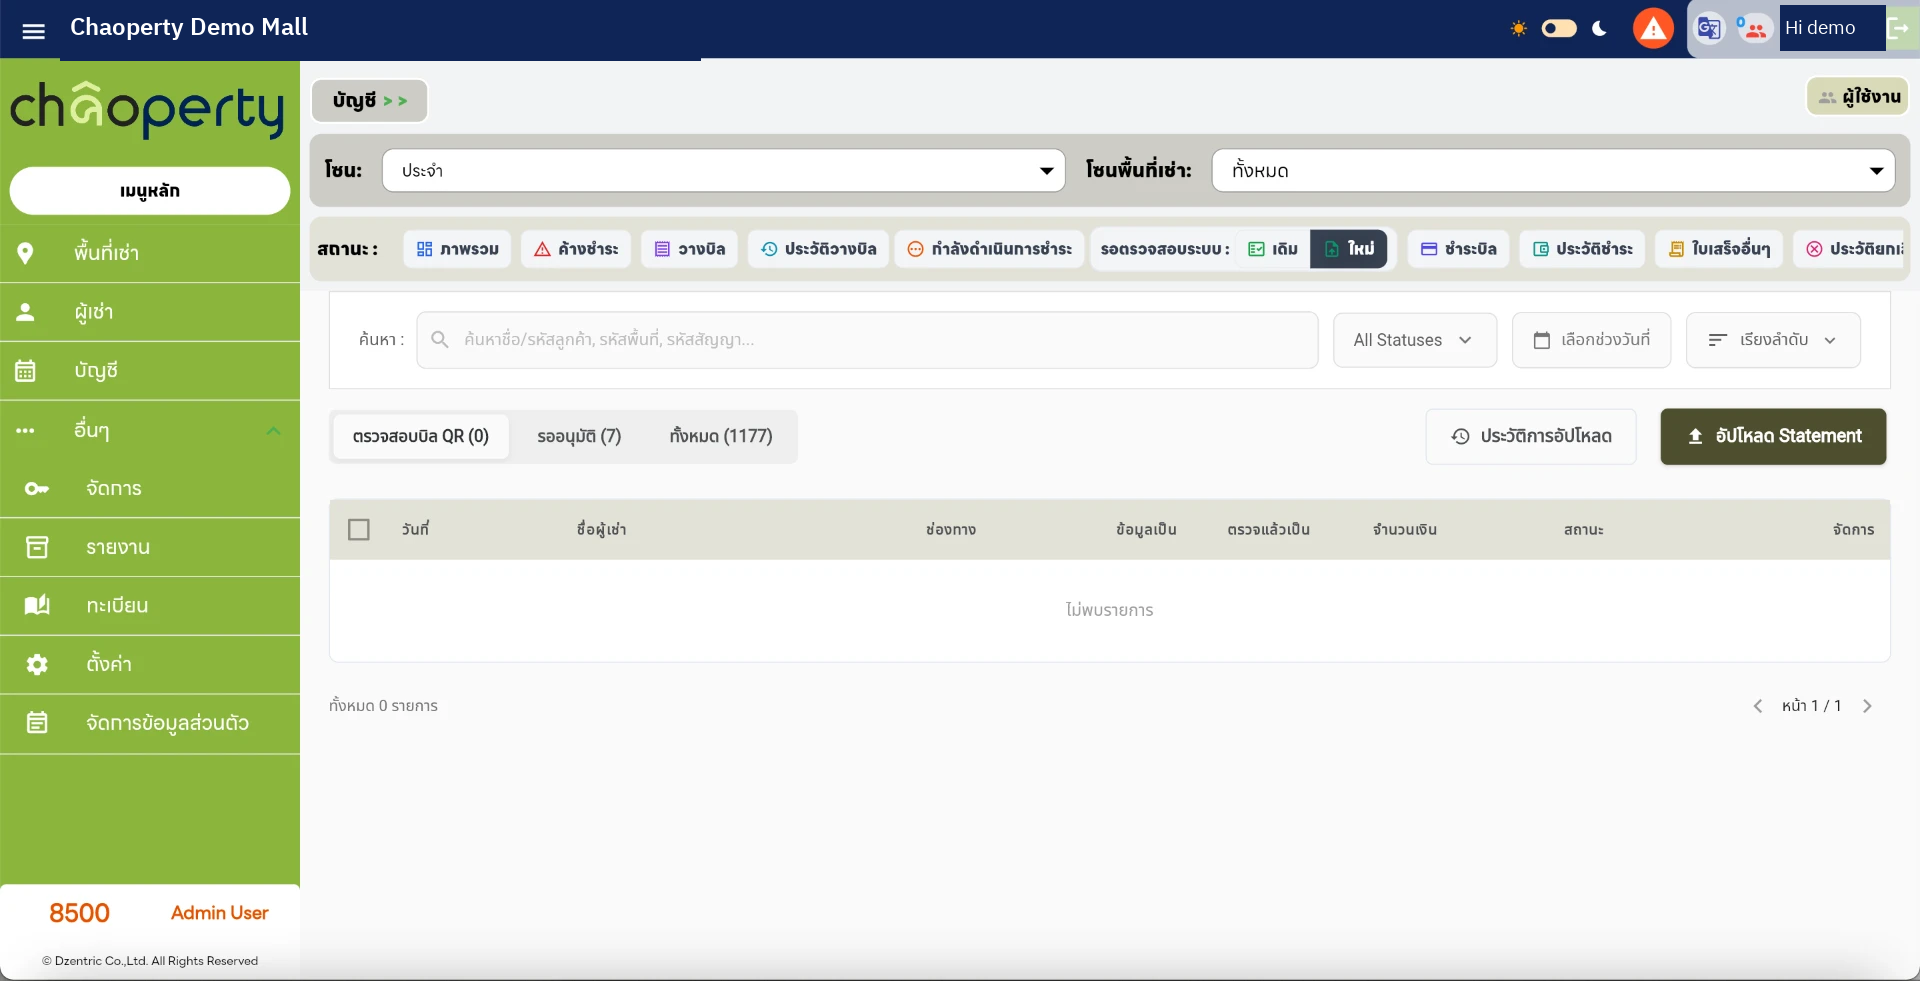Click the moon dark-mode icon
Screen dimensions: 1920x981
[x=1599, y=29]
